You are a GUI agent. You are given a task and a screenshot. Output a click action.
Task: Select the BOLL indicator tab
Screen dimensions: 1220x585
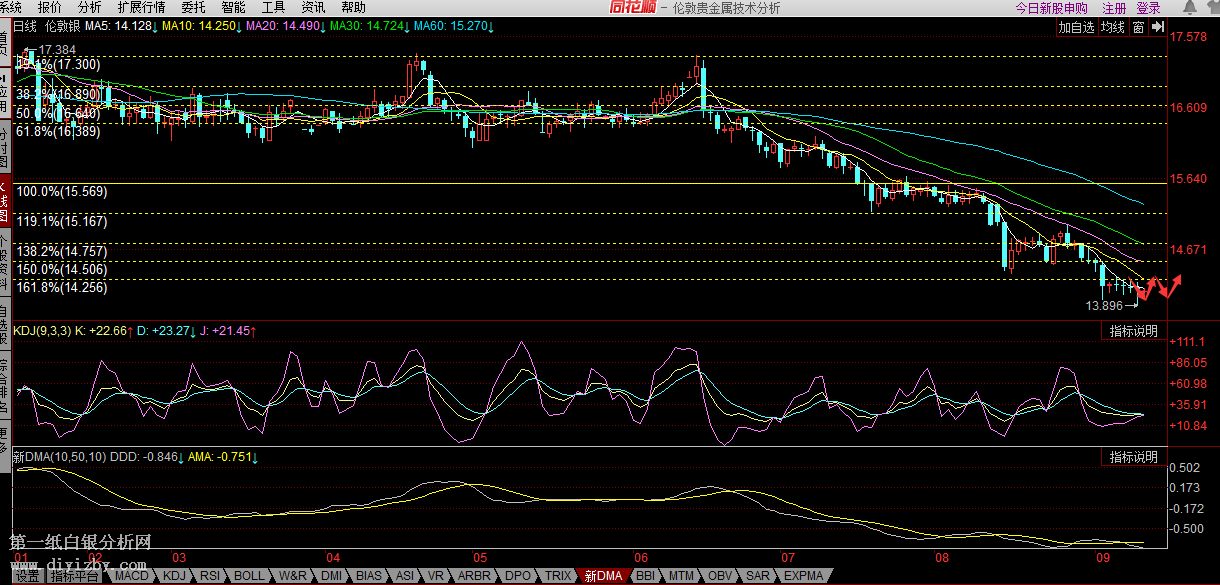coord(249,576)
